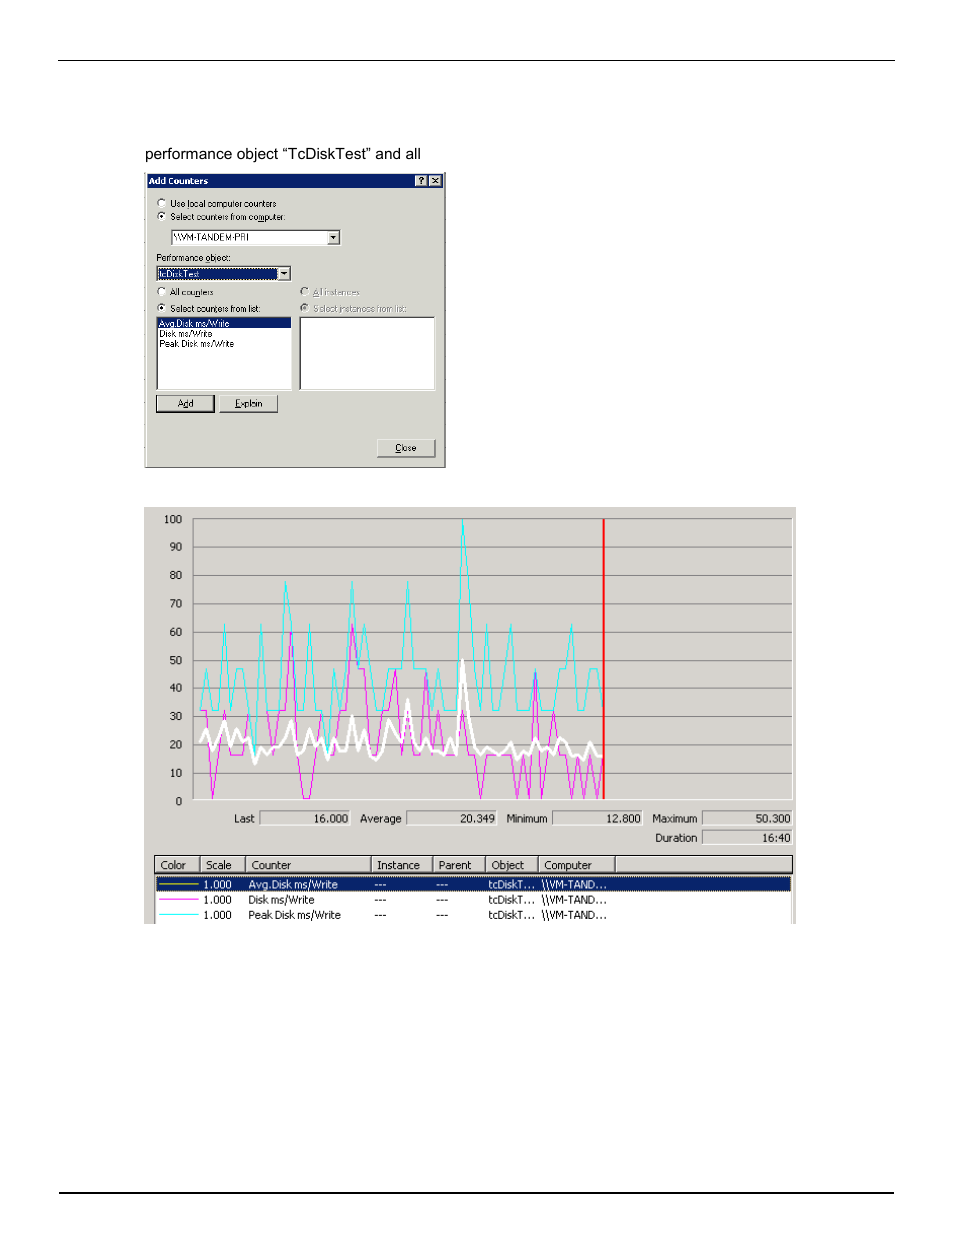Click the Color column header

point(177,865)
